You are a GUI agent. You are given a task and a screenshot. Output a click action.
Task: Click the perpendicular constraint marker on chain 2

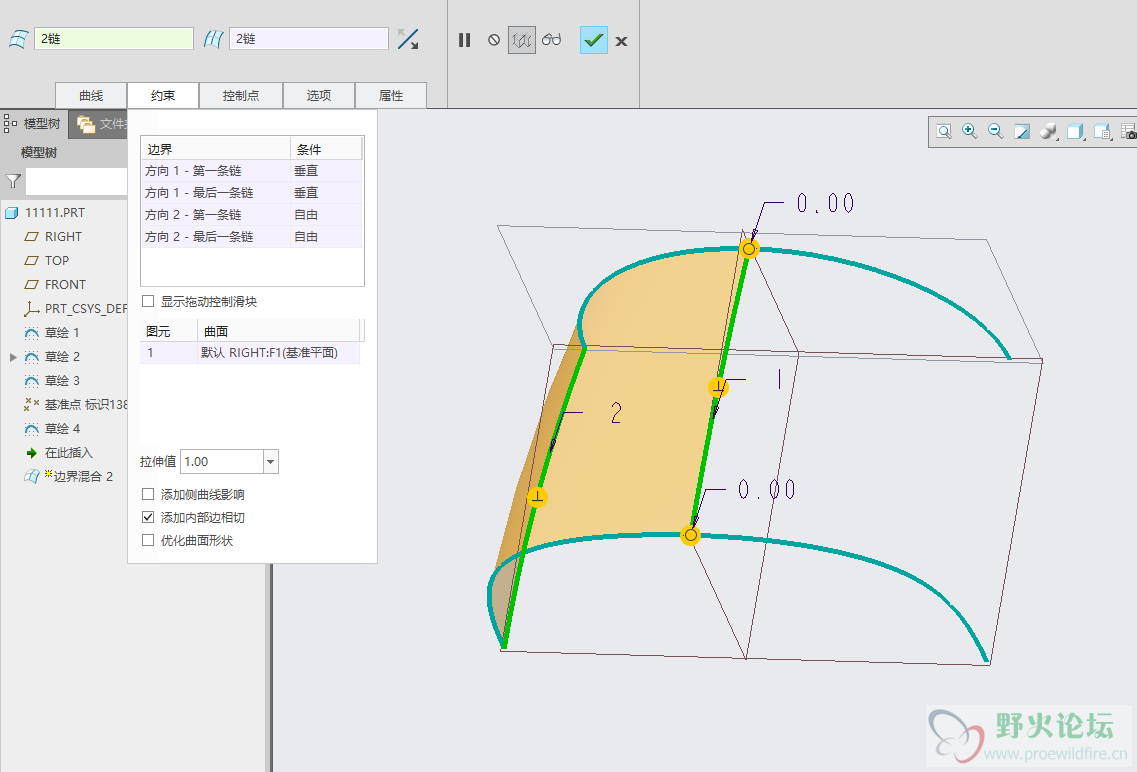point(537,497)
